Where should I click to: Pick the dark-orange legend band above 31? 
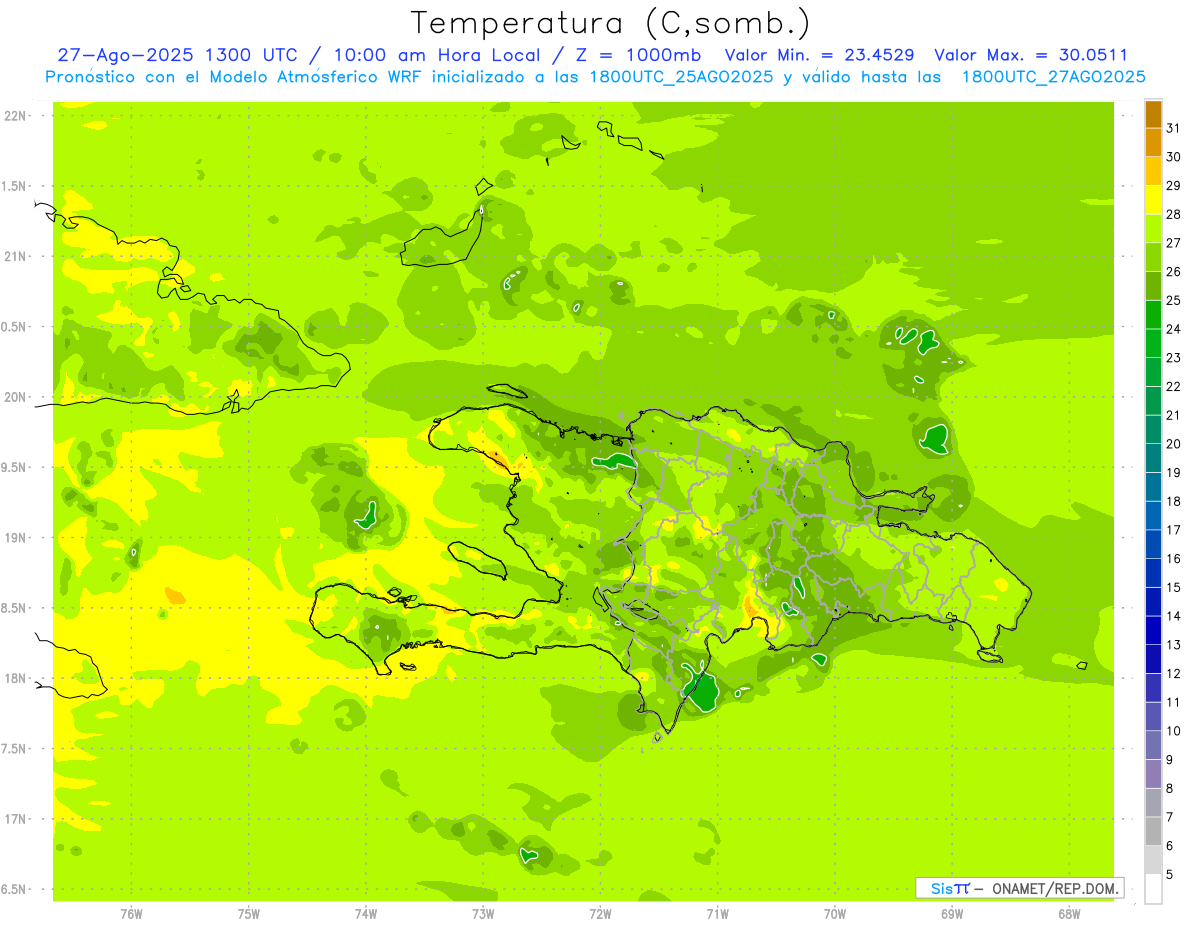point(1153,114)
